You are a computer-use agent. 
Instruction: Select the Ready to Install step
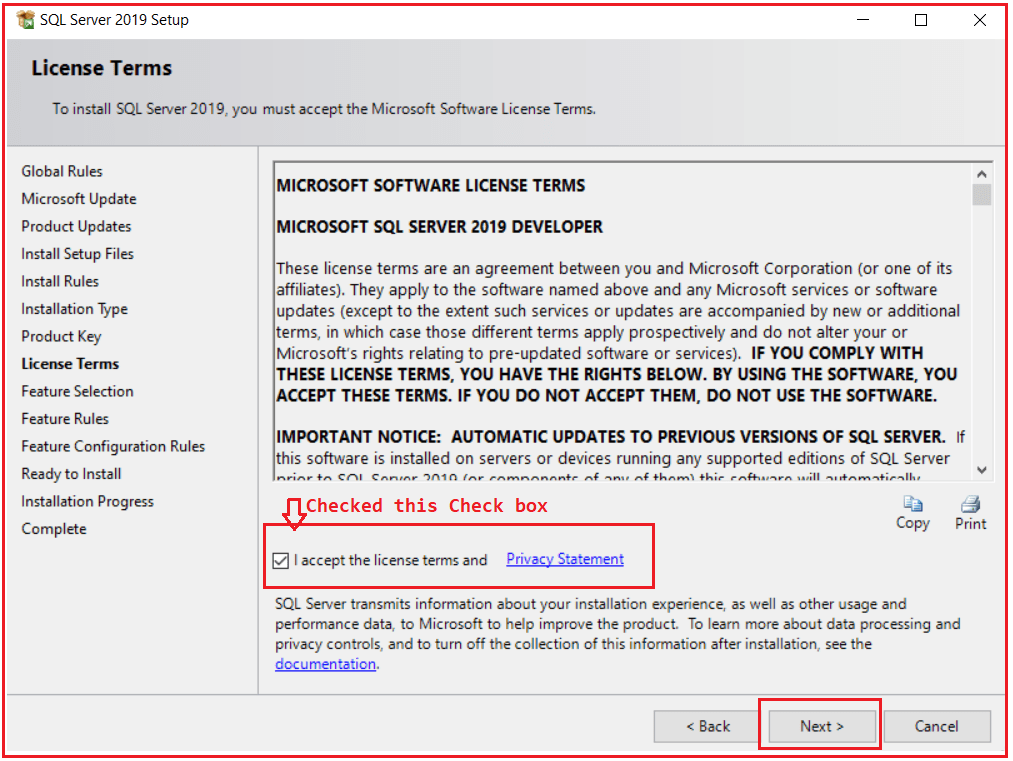(71, 474)
